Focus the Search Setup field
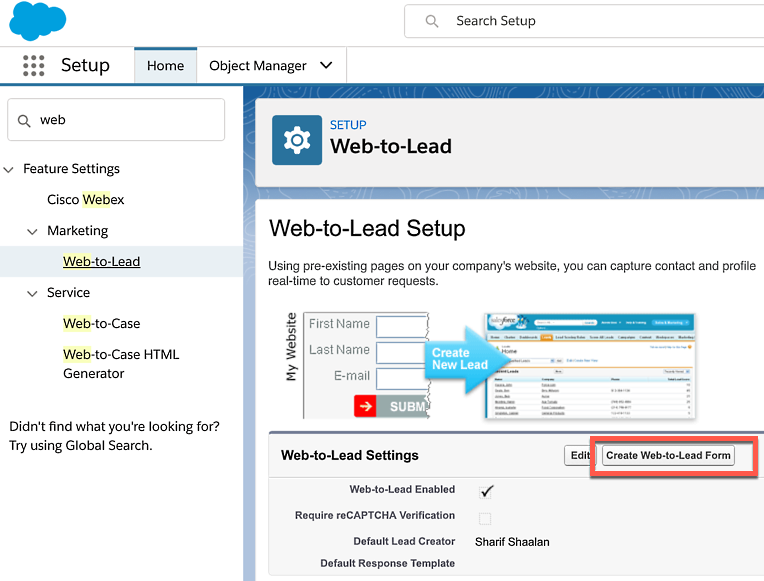The image size is (764, 581). (x=585, y=21)
